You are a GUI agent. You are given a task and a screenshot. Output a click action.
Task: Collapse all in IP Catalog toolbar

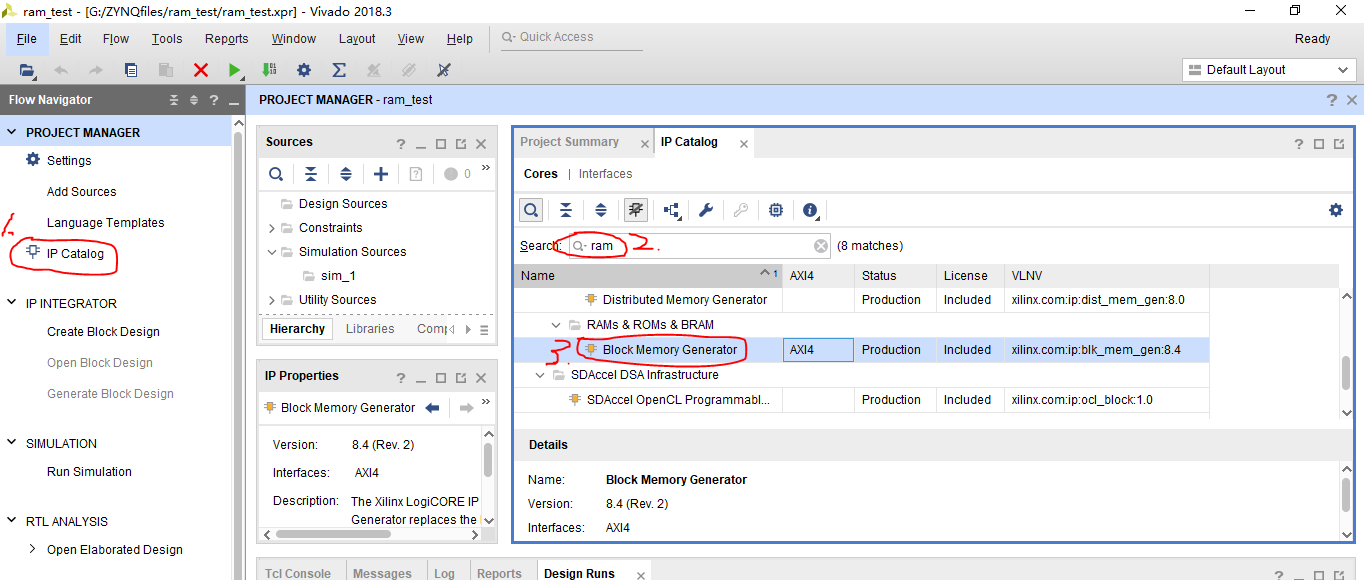coord(566,210)
